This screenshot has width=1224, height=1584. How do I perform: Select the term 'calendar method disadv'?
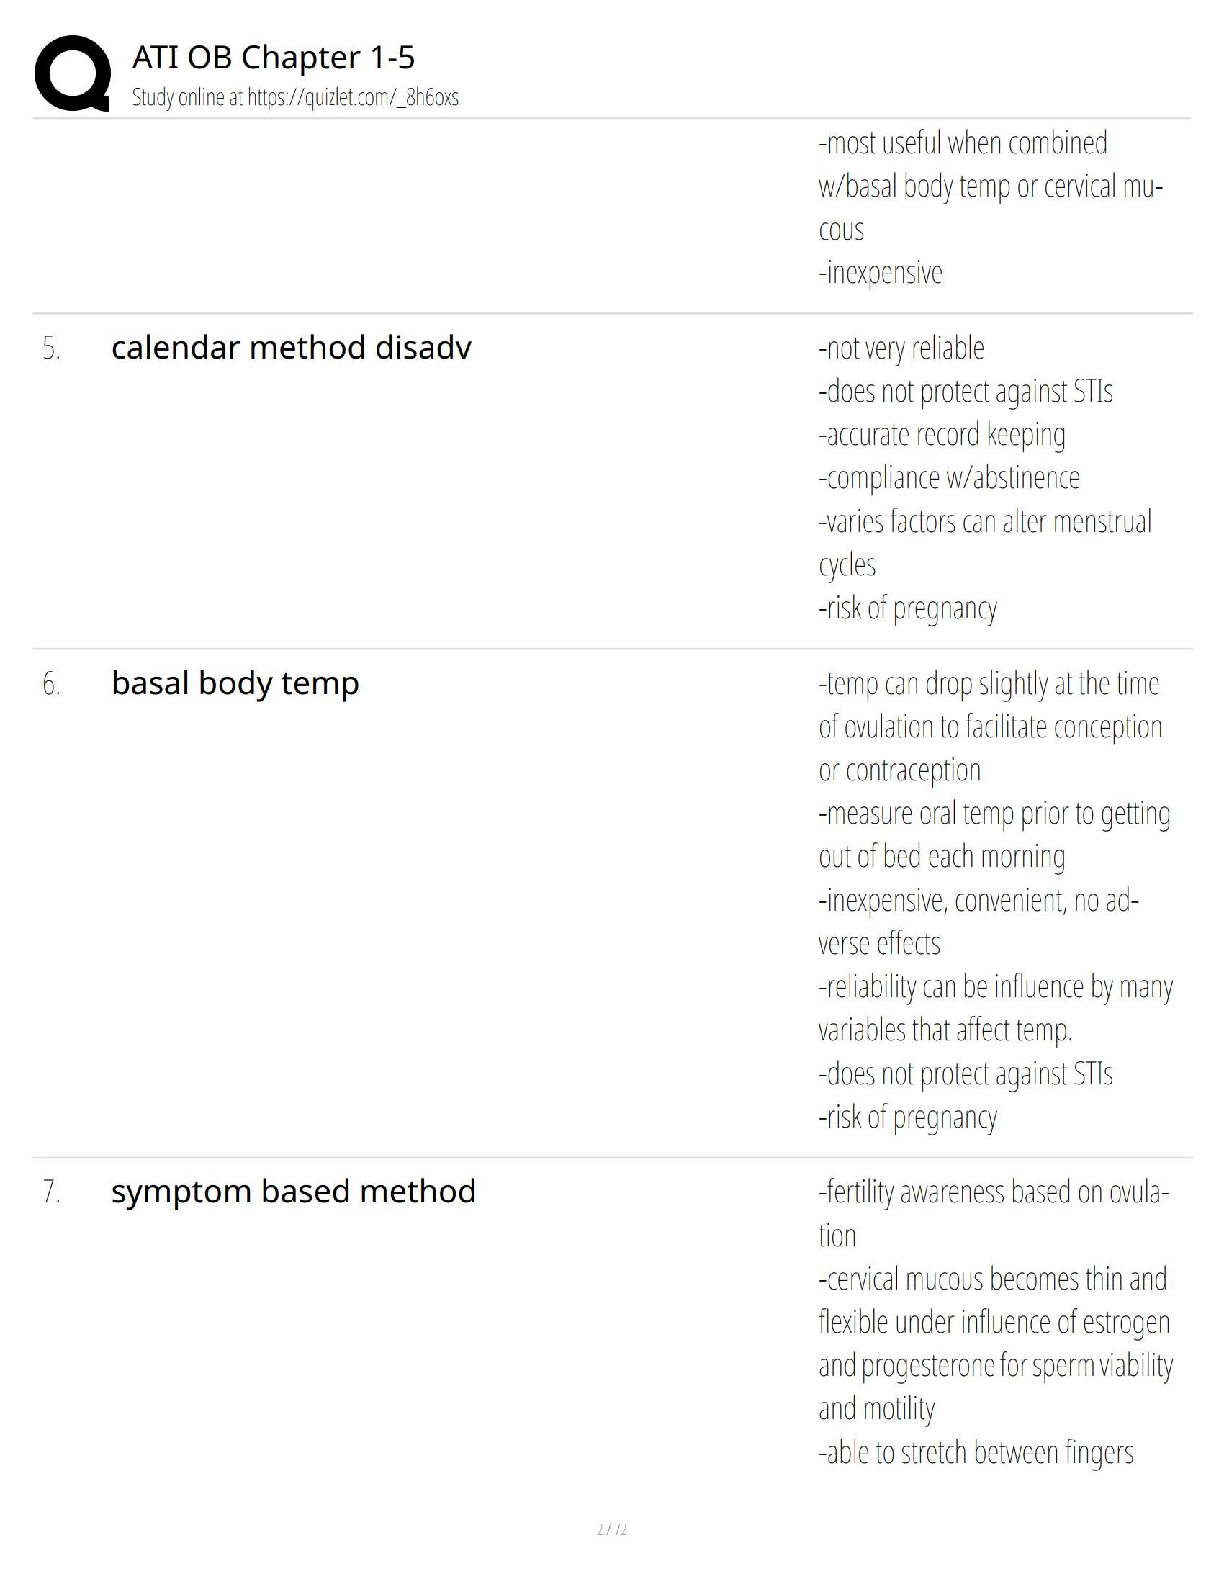coord(291,348)
